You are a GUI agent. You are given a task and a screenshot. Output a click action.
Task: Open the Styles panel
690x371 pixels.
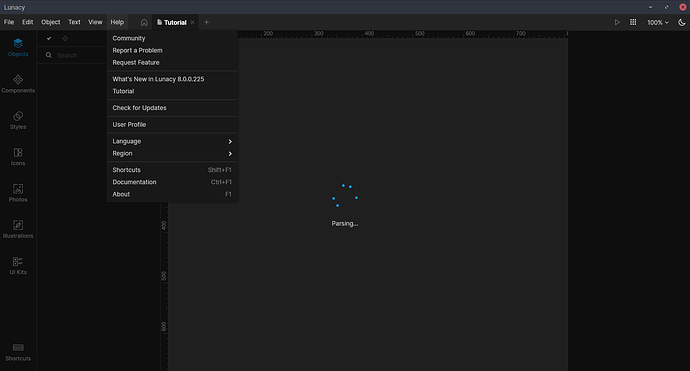point(18,120)
